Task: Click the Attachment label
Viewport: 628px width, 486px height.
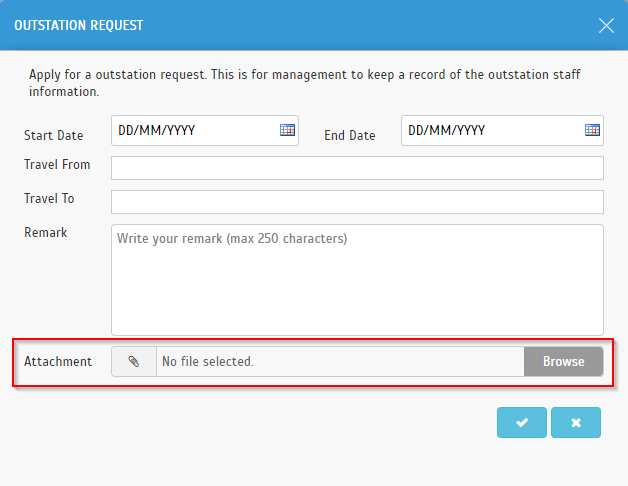Action: click(x=58, y=361)
